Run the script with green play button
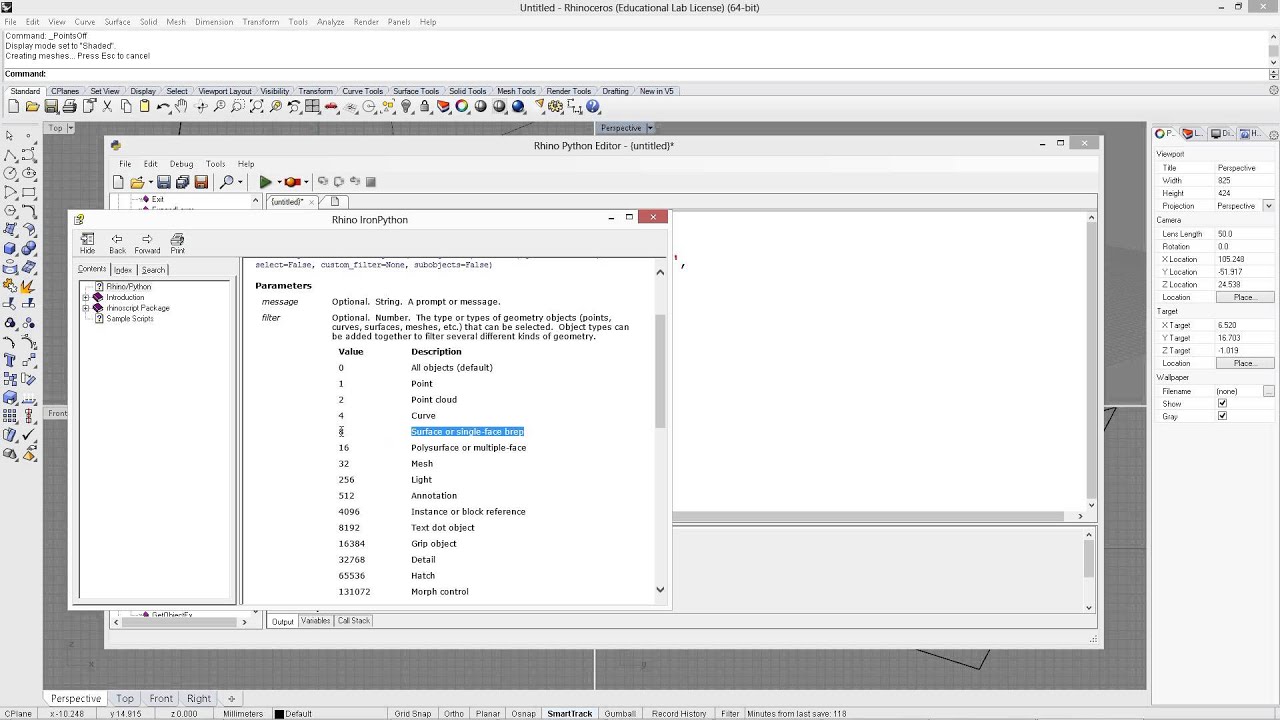1280x720 pixels. pyautogui.click(x=265, y=182)
